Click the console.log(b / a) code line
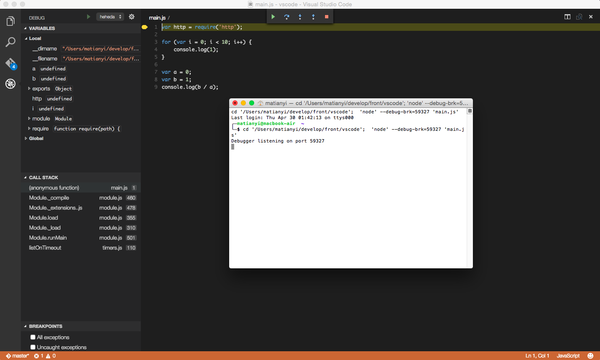Image resolution: width=600 pixels, height=360 pixels. point(190,87)
